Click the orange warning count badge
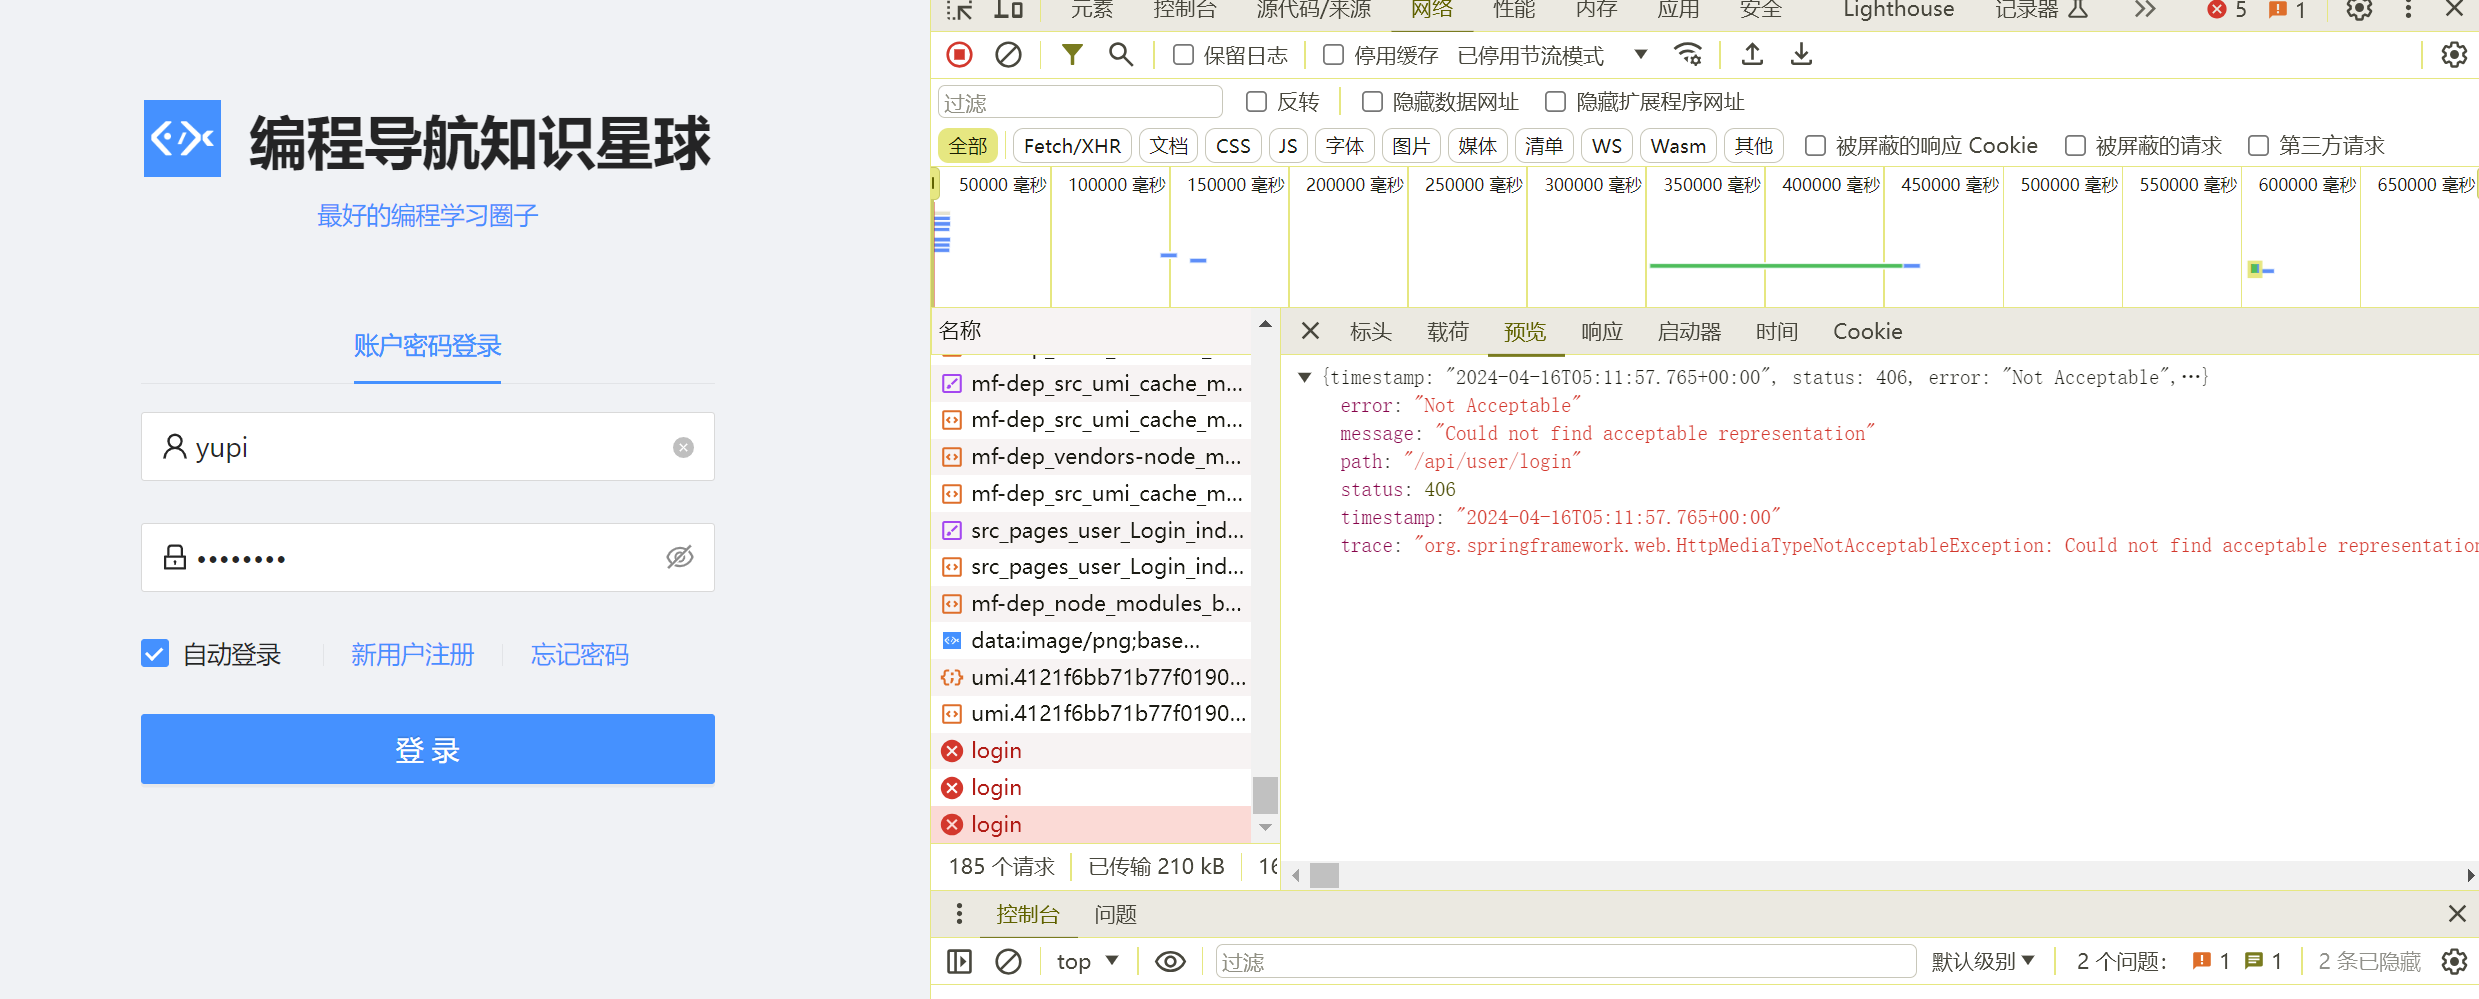 (2288, 10)
